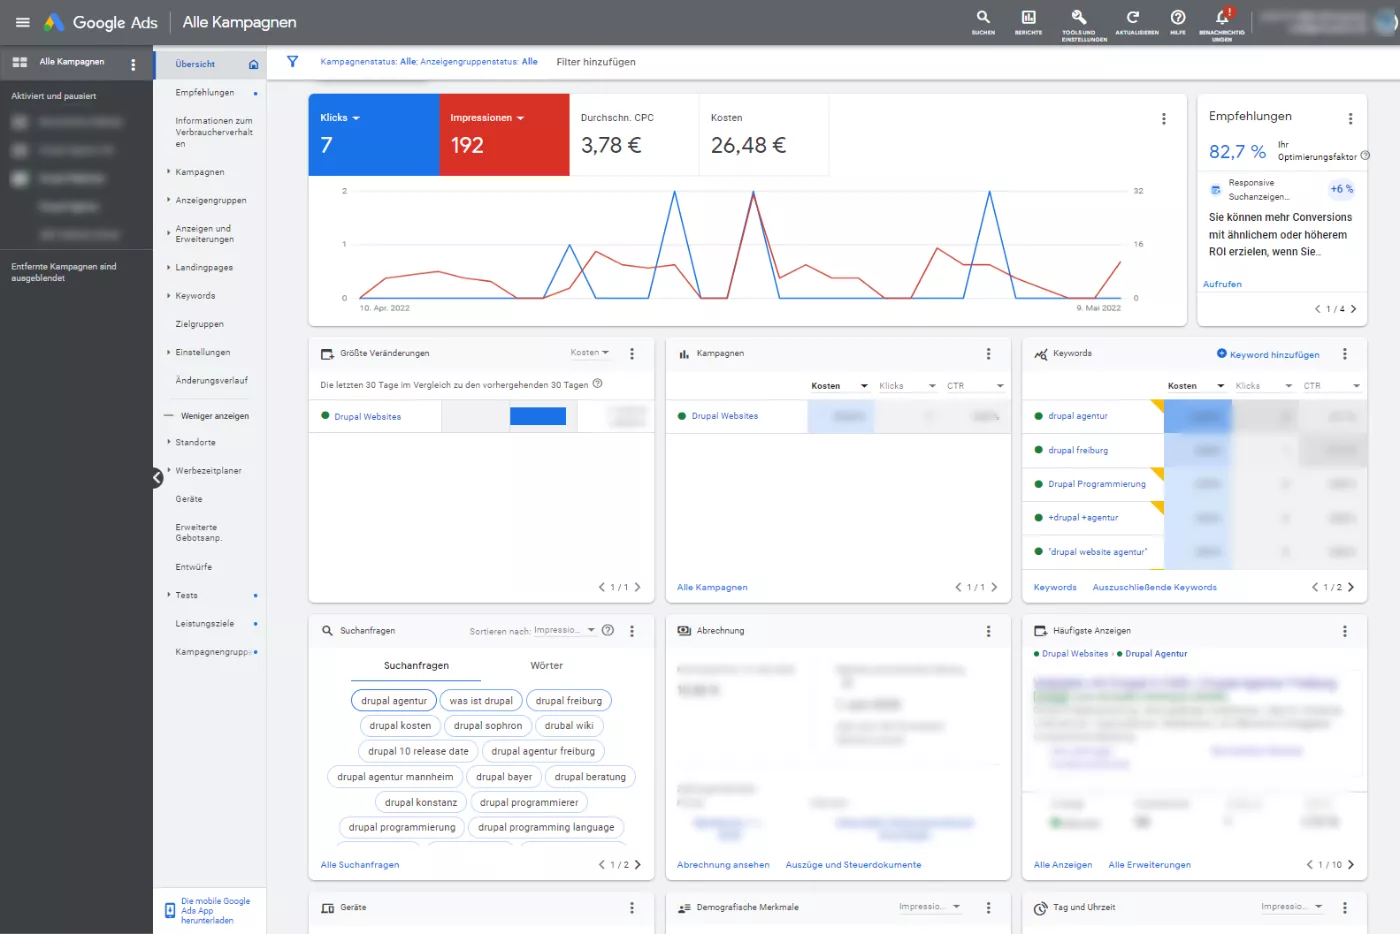Open Abrechnung card three-dot menu
The height and width of the screenshot is (934, 1400).
[x=988, y=631]
